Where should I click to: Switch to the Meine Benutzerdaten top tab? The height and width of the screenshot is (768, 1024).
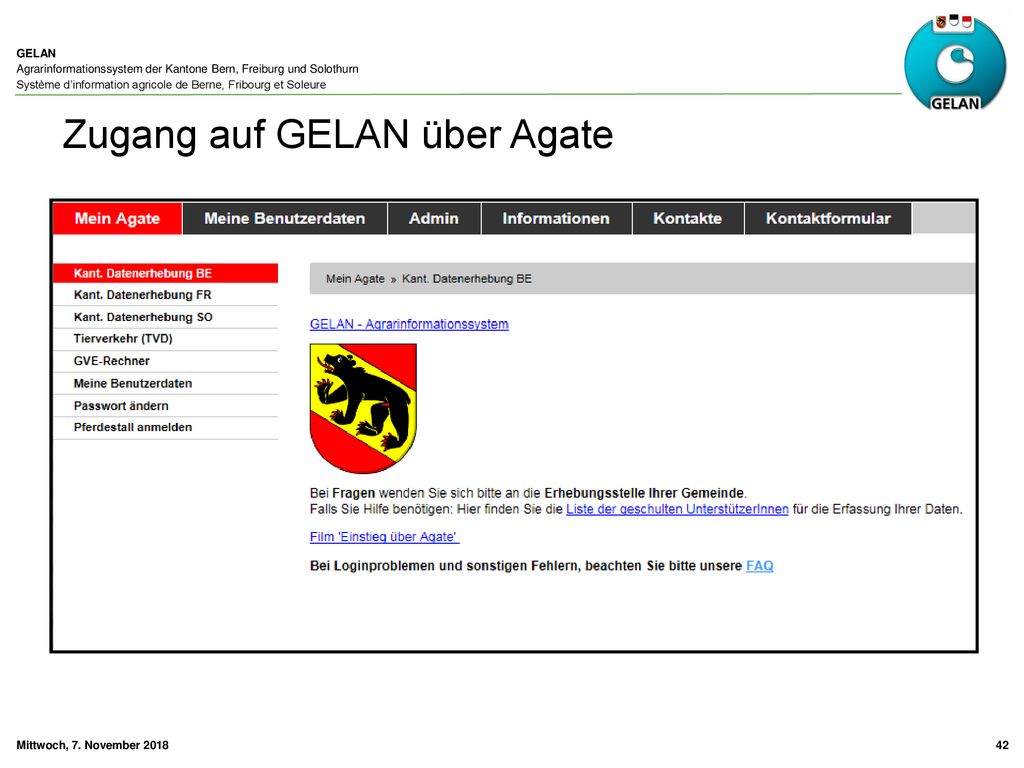(285, 218)
